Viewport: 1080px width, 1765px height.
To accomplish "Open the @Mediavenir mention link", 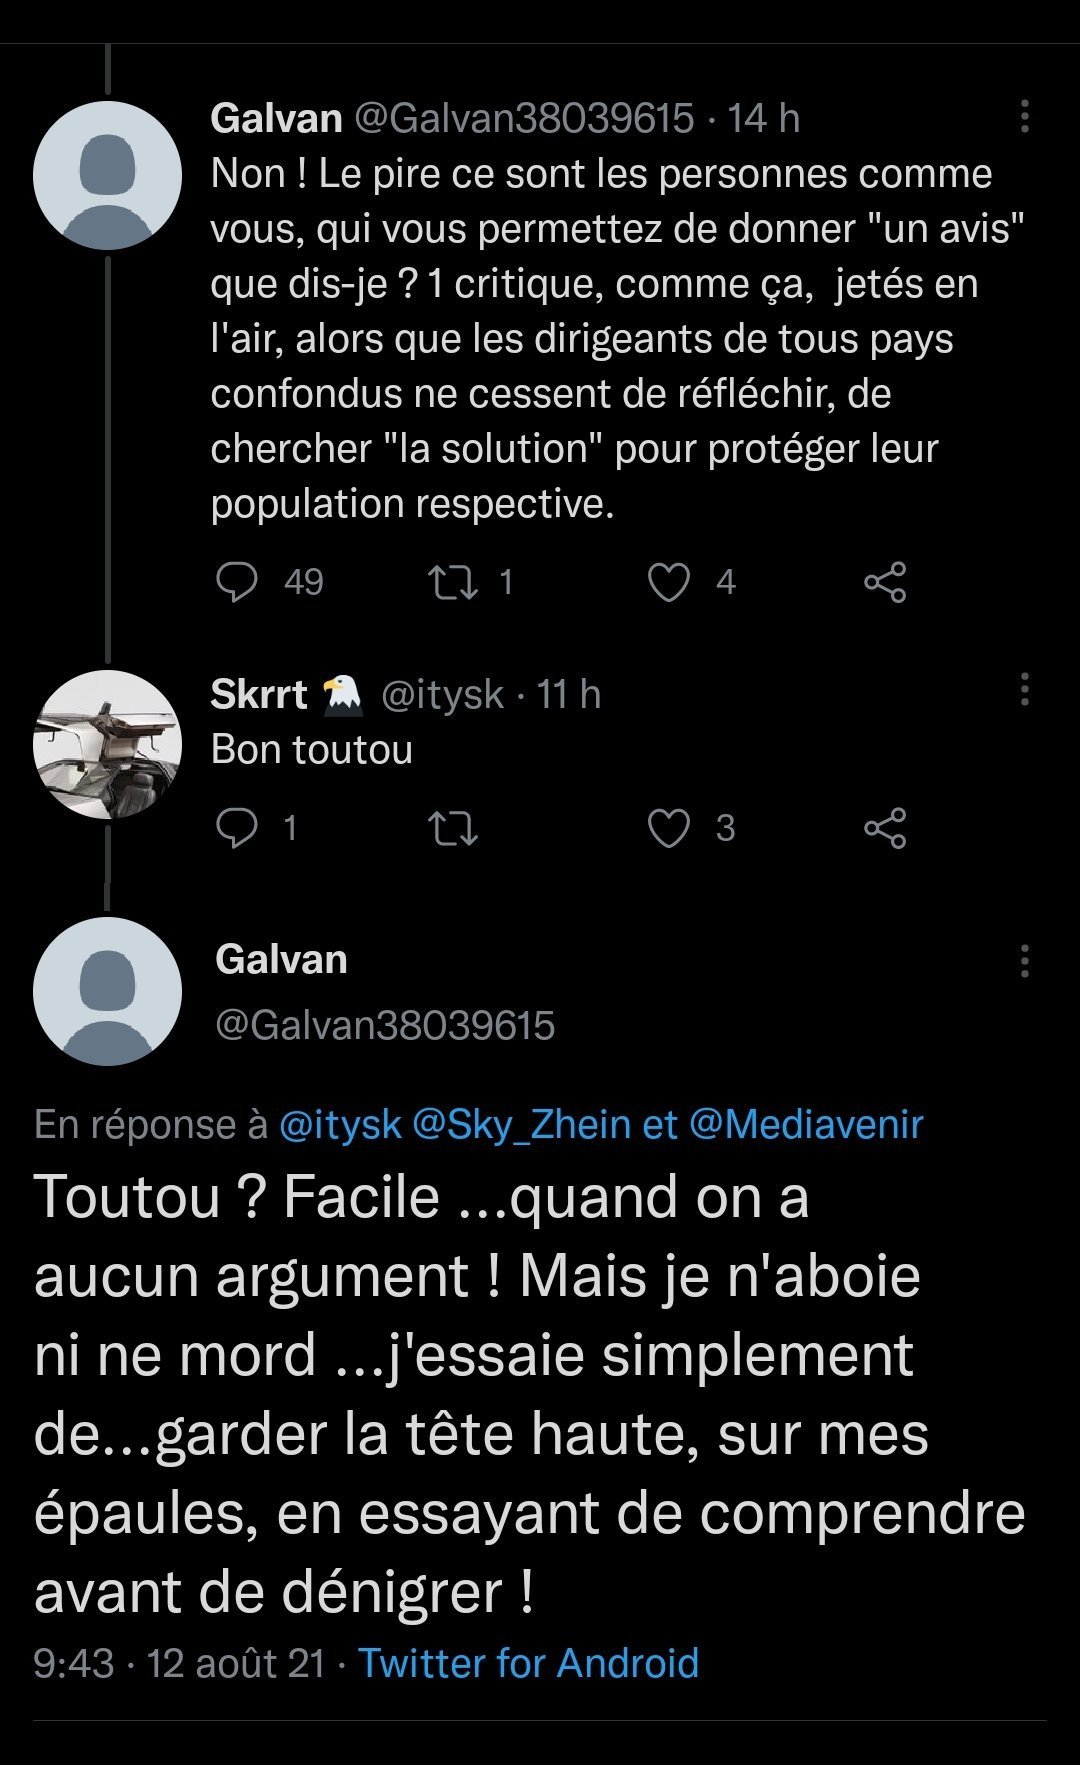I will [806, 1125].
